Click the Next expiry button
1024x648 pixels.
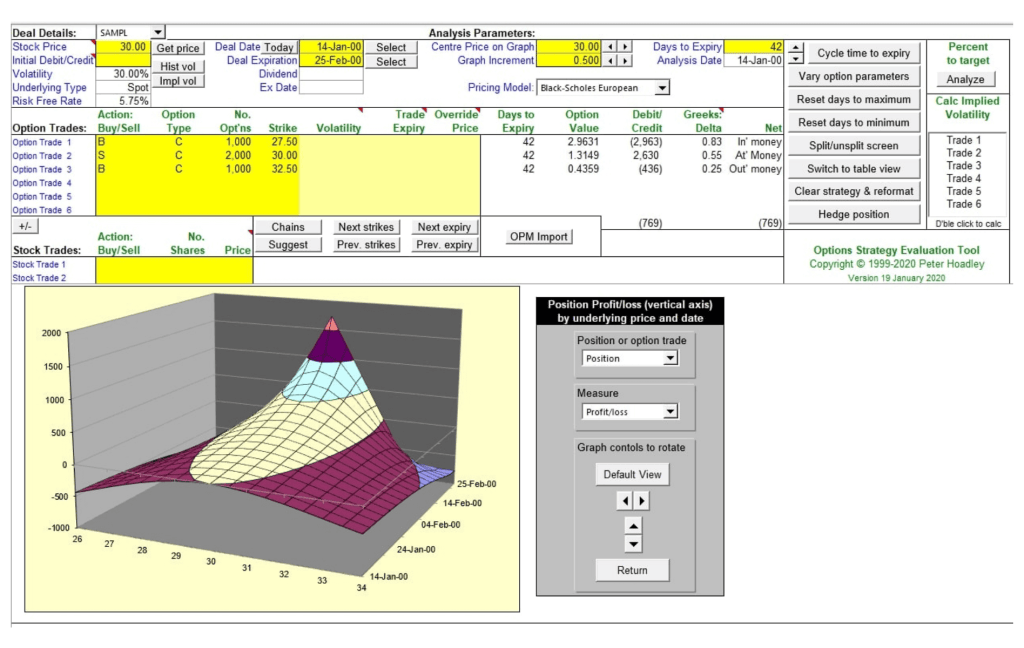(x=444, y=227)
